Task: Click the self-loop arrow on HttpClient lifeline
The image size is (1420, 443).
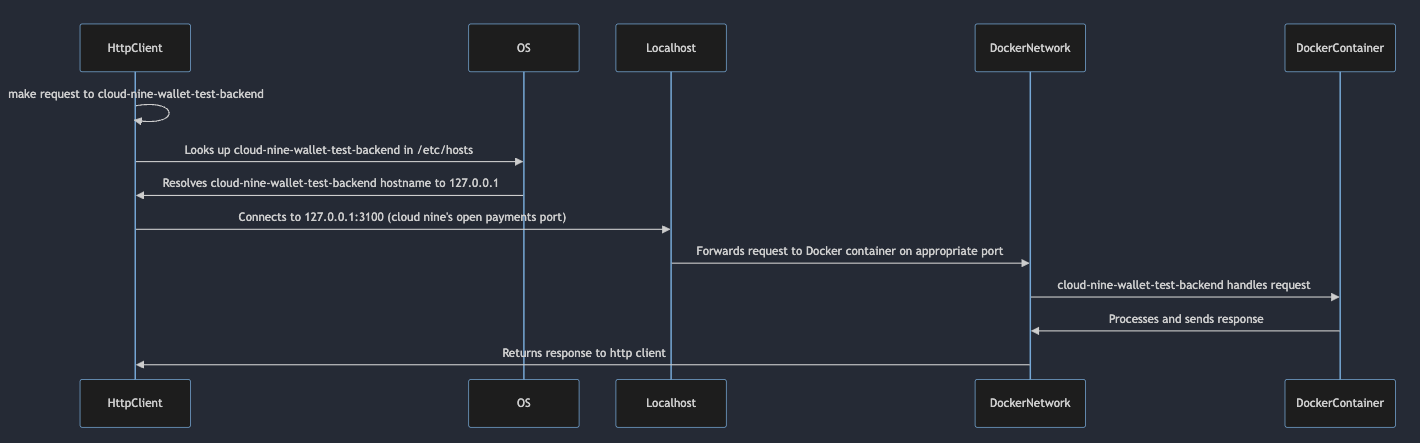Action: click(164, 113)
